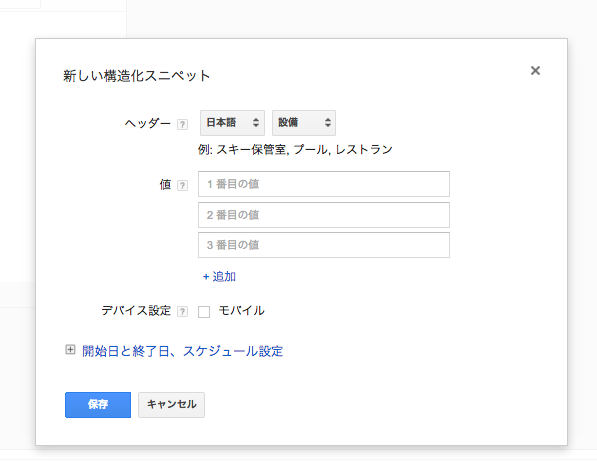Click help icon next to ヘッダー
Viewport: 597px width, 461px height.
182,124
